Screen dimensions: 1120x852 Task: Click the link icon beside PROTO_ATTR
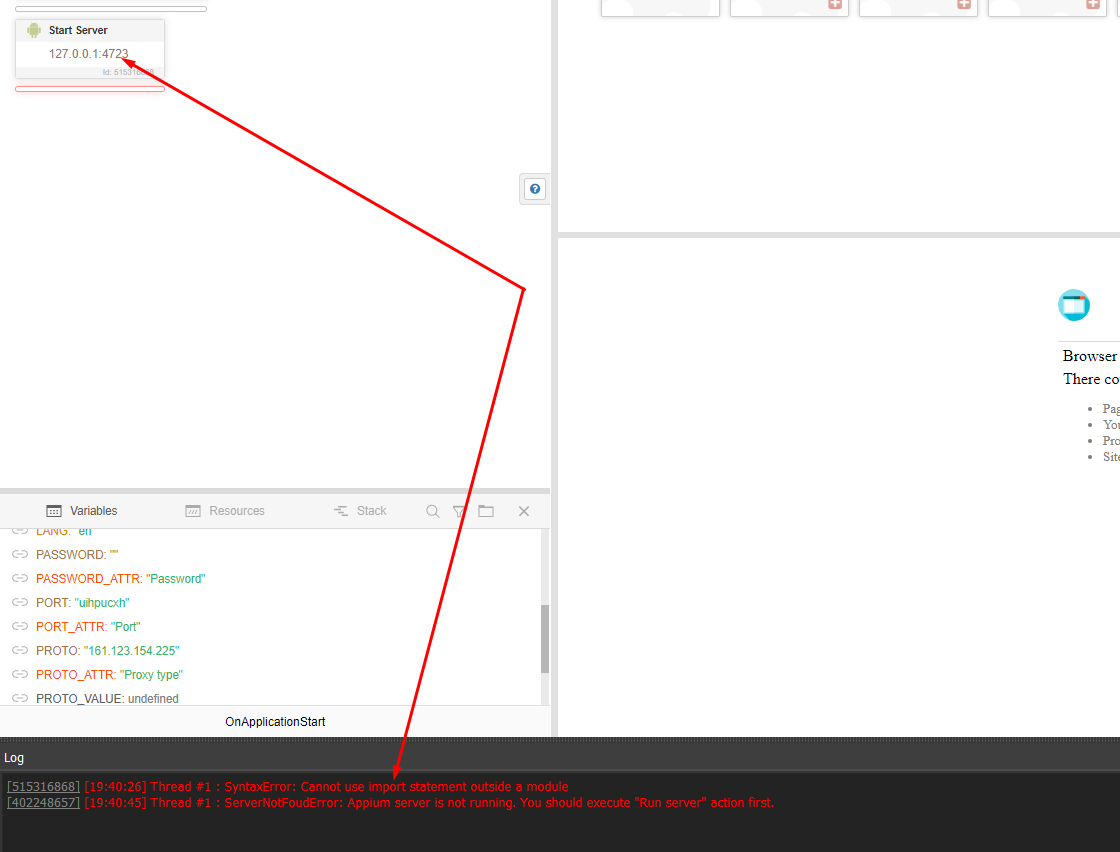[x=20, y=674]
